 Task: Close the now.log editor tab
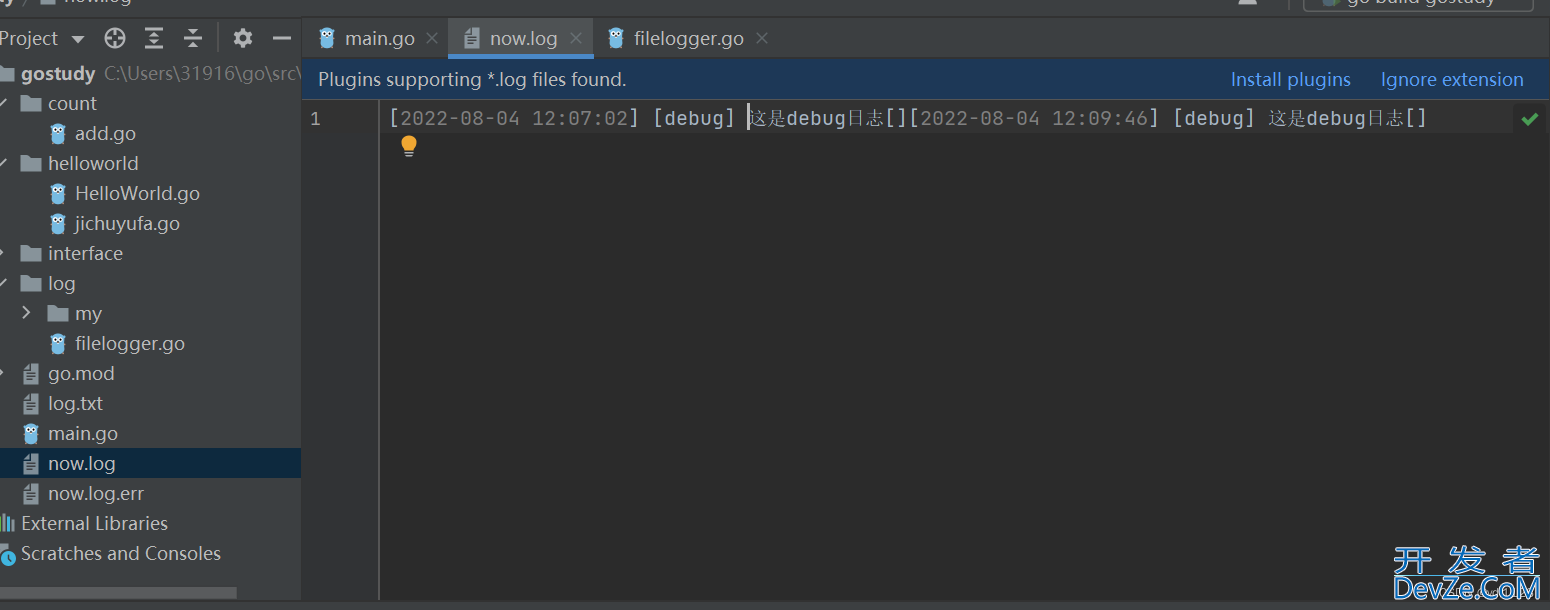click(x=576, y=39)
